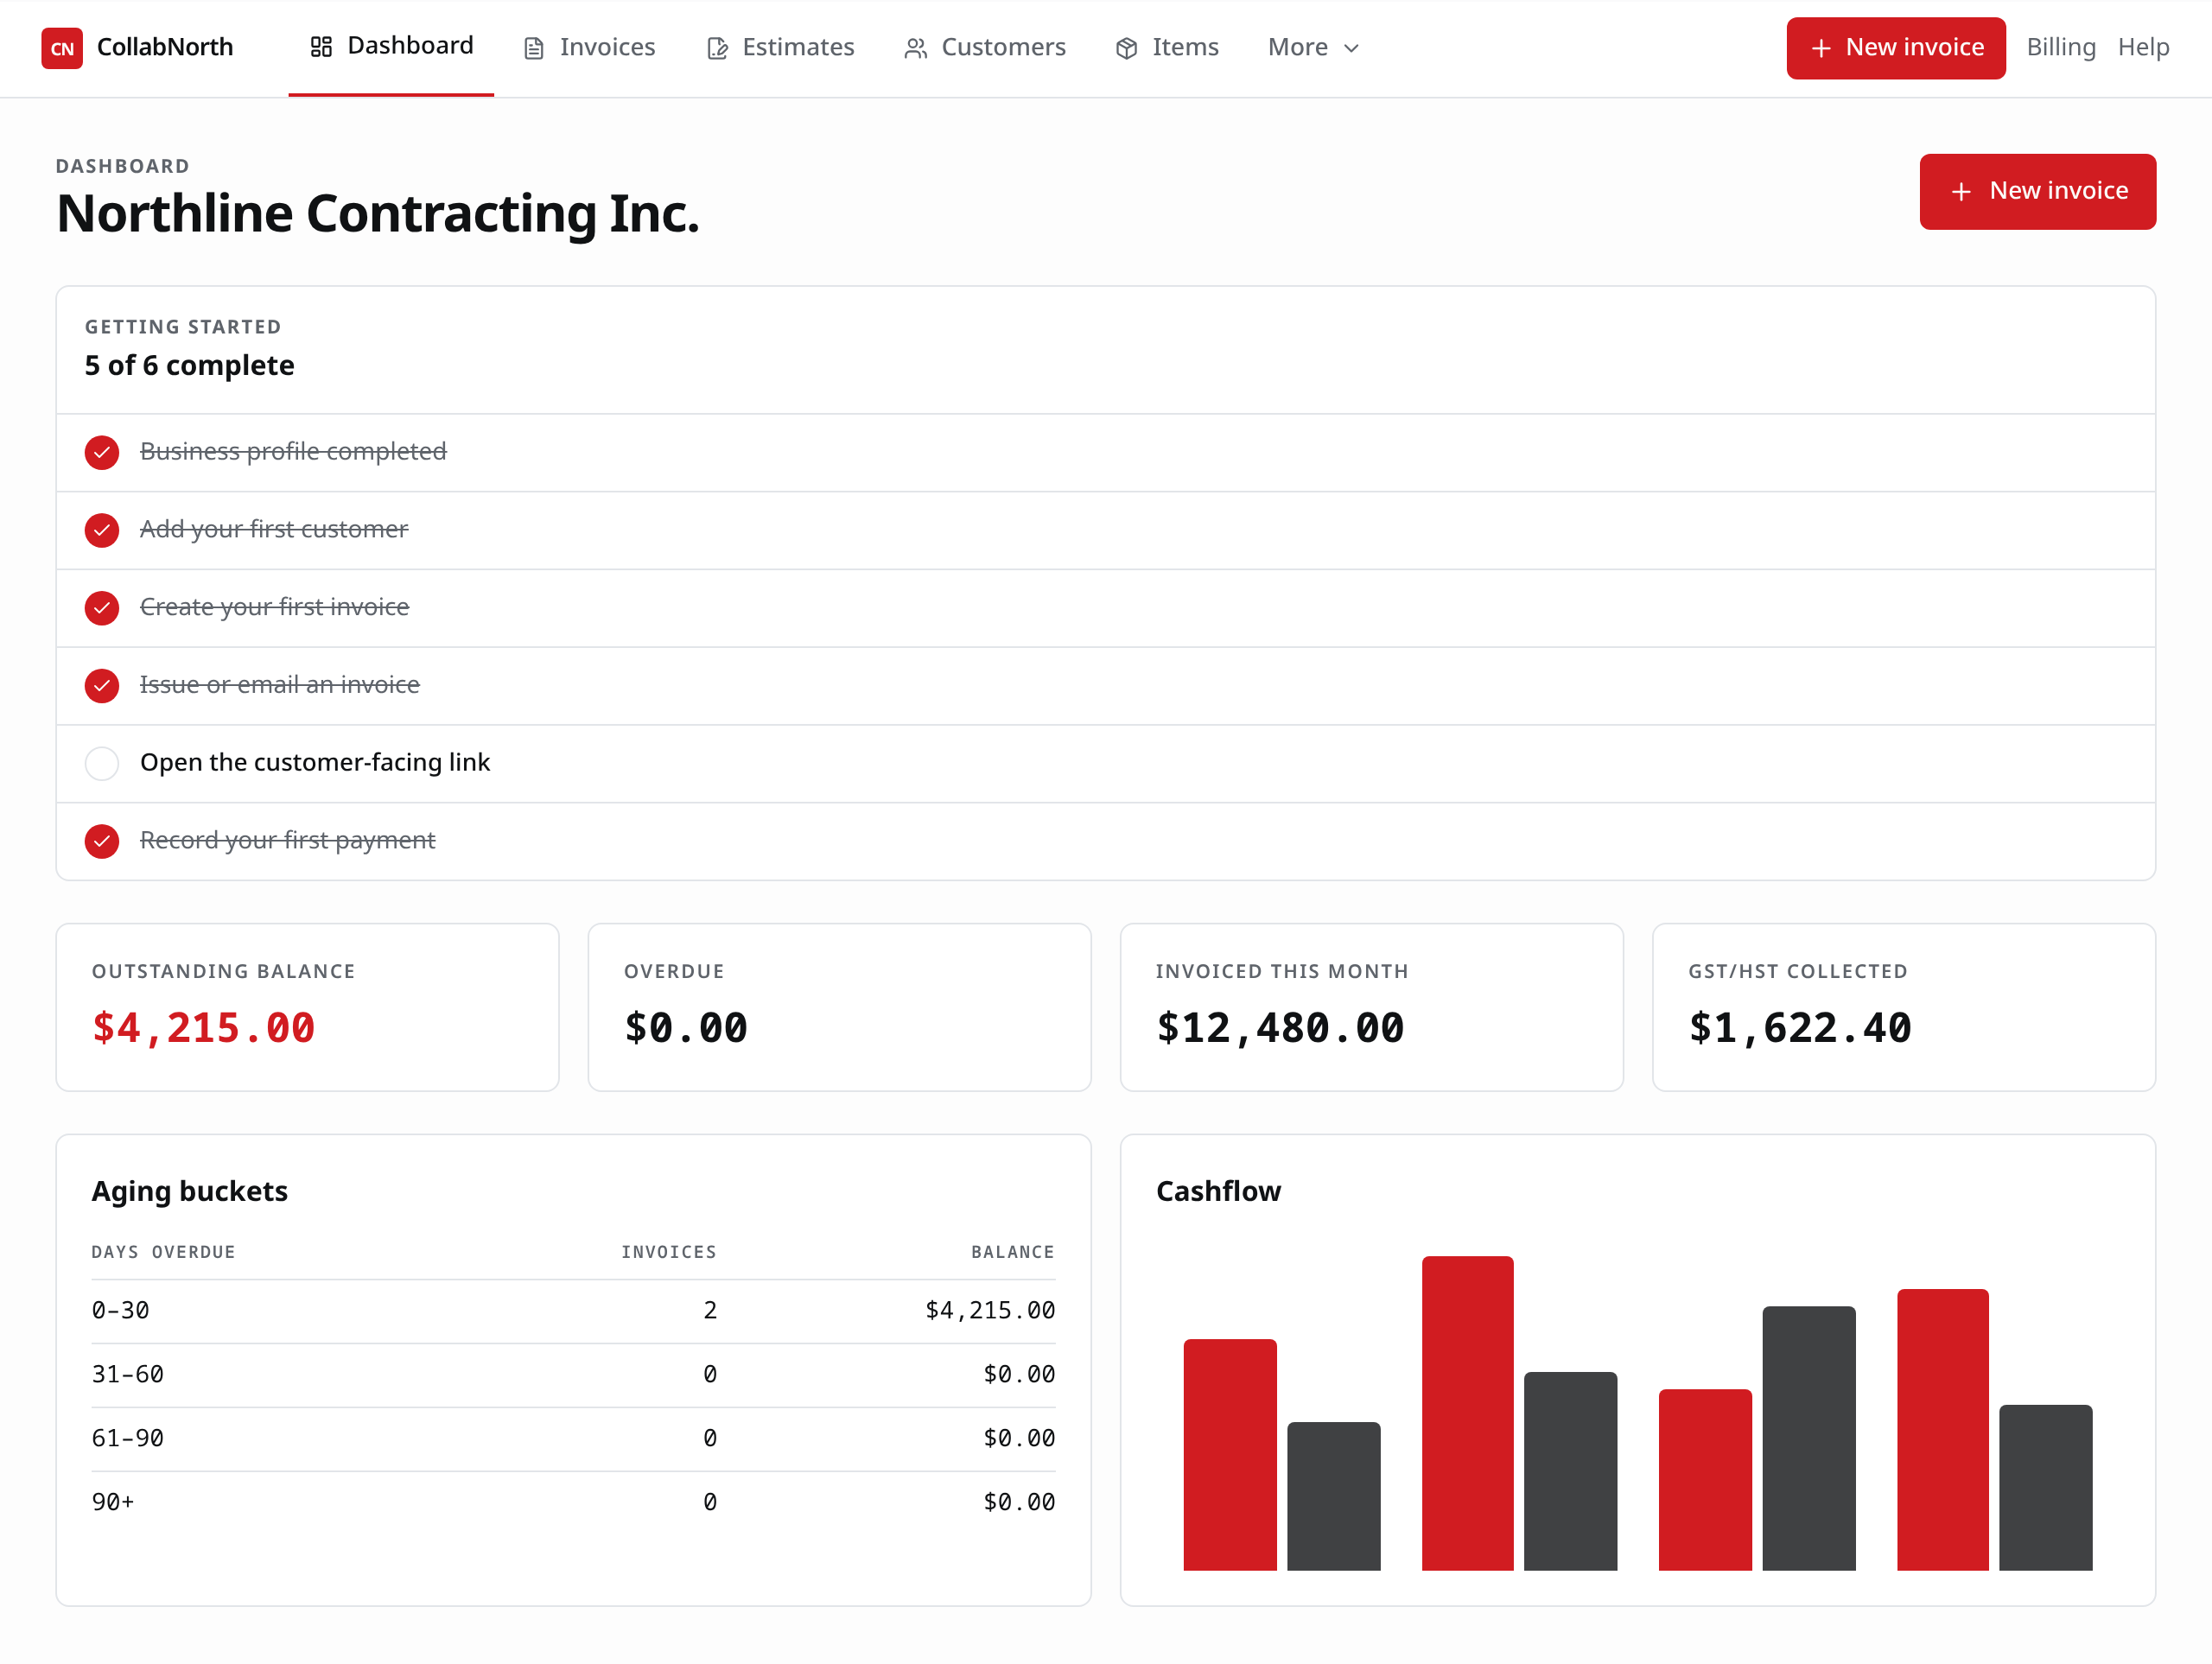2212x1664 pixels.
Task: Click the Cashflow heading
Action: (1218, 1191)
